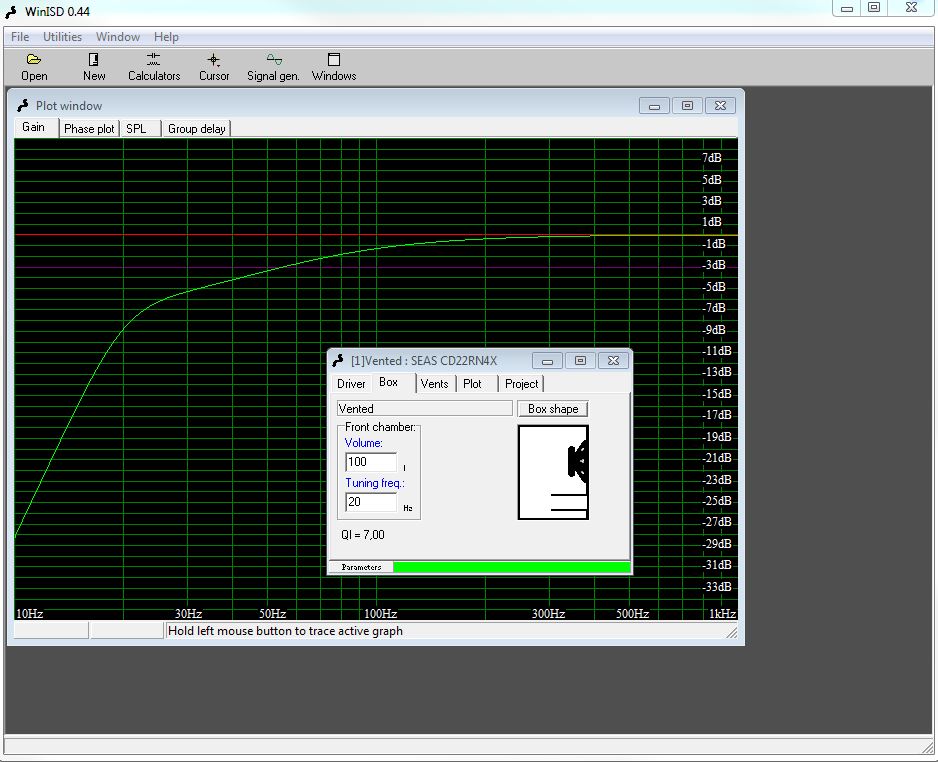Close the Plot window
This screenshot has height=762, width=938.
[x=720, y=106]
